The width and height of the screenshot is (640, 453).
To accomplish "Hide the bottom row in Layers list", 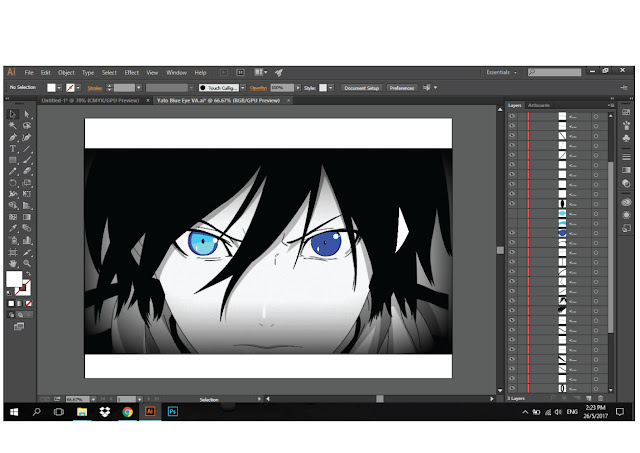I will (512, 388).
